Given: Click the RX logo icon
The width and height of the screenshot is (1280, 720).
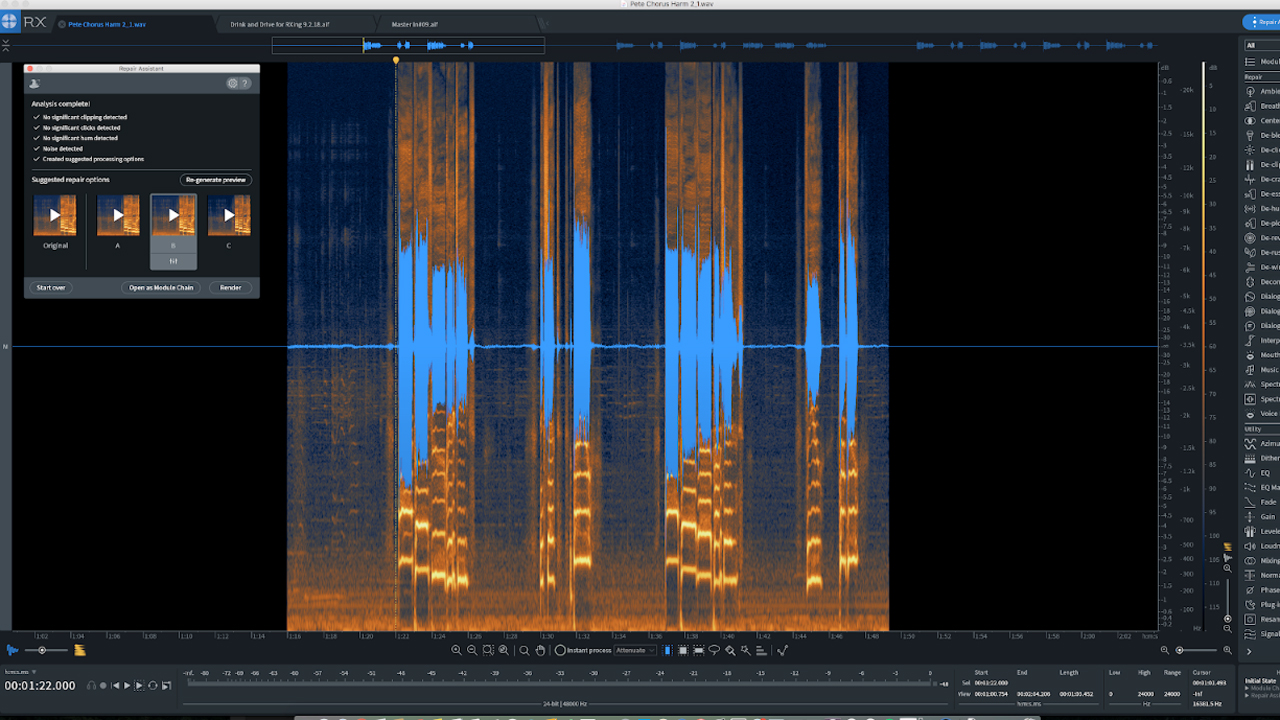Looking at the screenshot, I should [x=9, y=22].
